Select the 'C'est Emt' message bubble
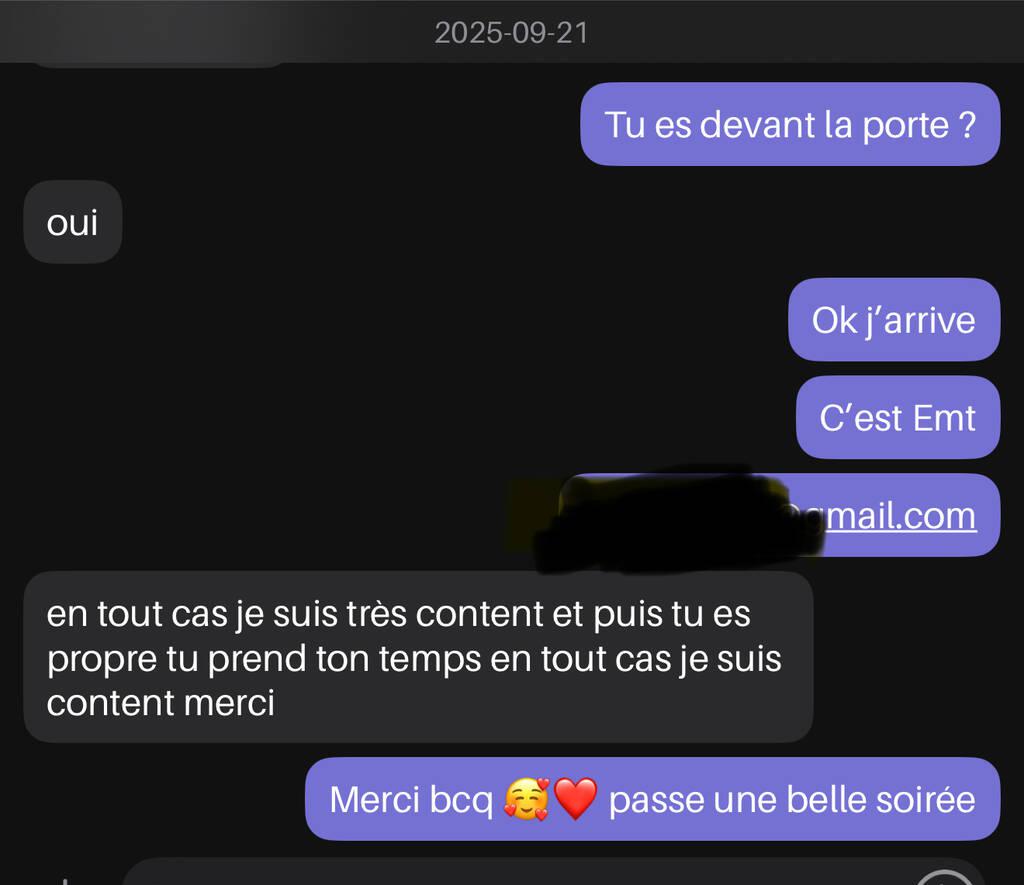1024x885 pixels. [x=898, y=417]
